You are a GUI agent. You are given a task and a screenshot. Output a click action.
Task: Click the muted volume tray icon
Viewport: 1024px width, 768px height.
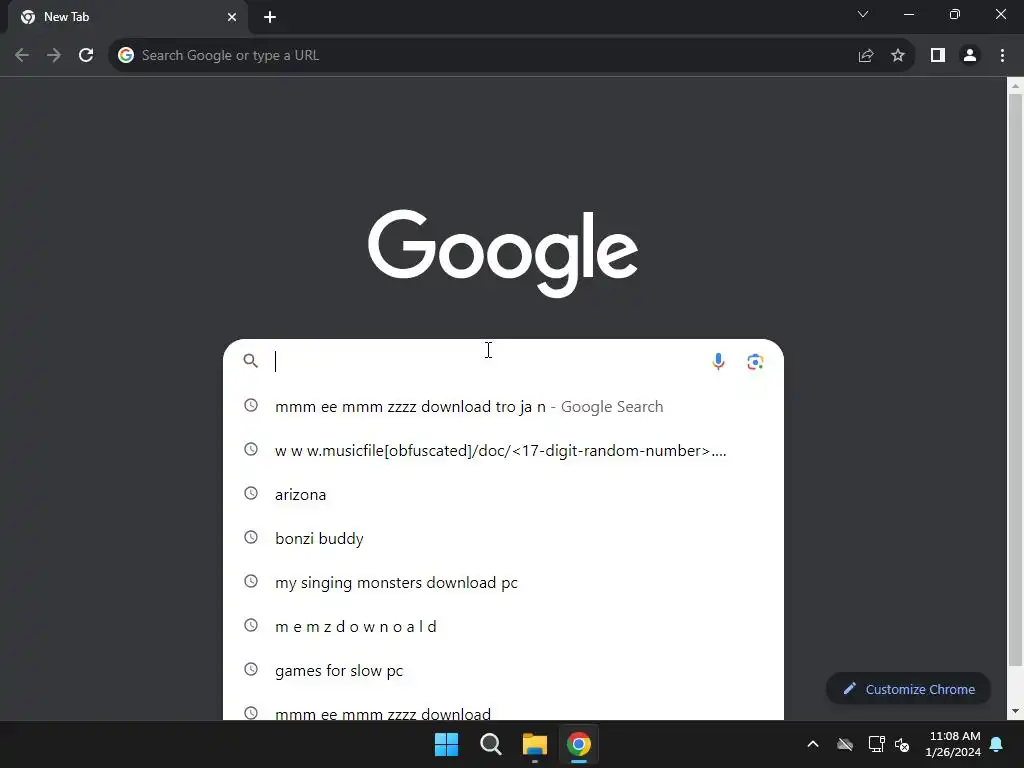(902, 744)
